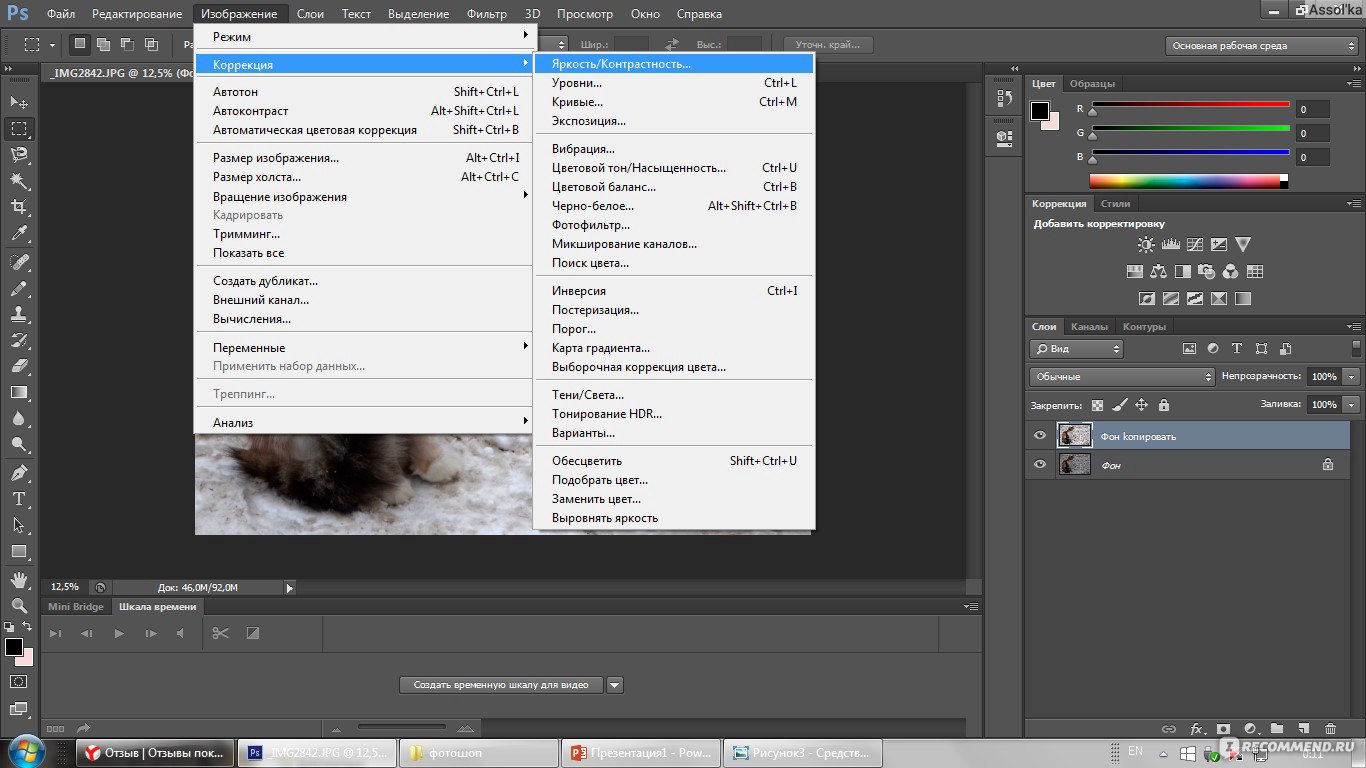Select the Lasso tool
The height and width of the screenshot is (768, 1366).
click(19, 155)
